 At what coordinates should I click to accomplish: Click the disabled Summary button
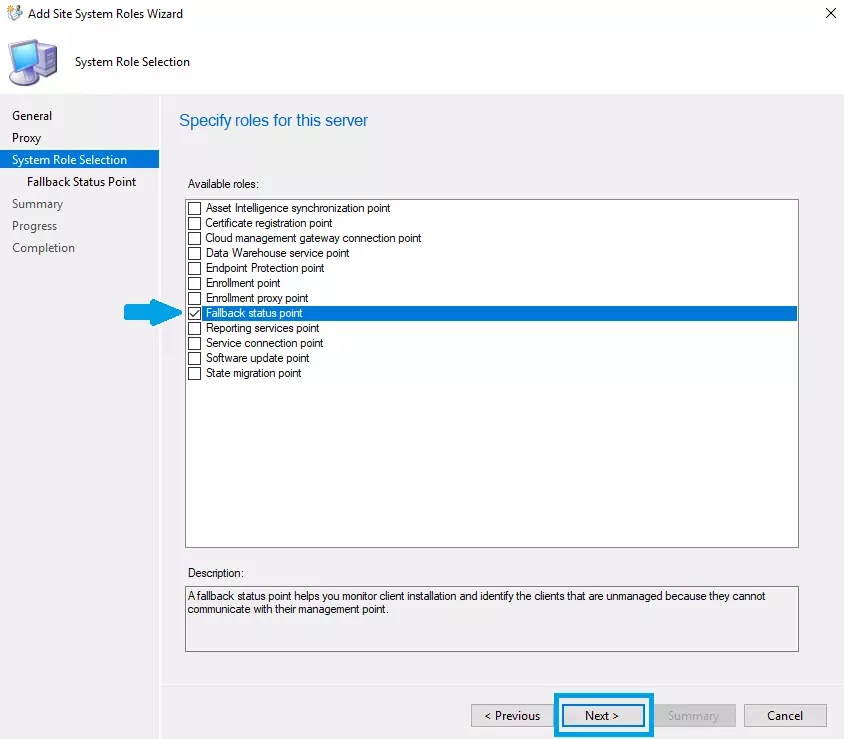(x=694, y=716)
